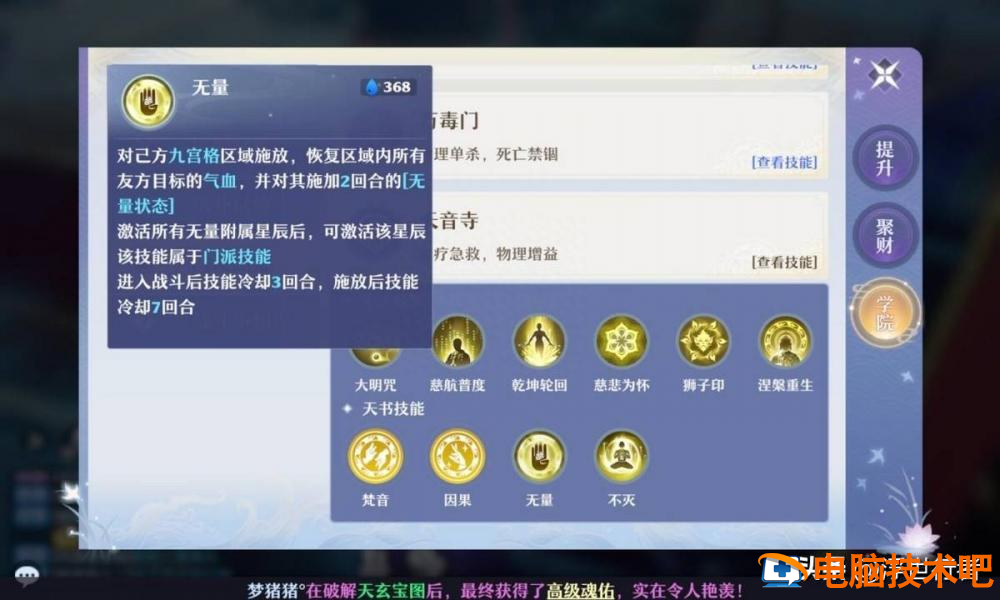Click the player name 梦猪猪 in the announcement
1000x600 pixels.
click(273, 591)
